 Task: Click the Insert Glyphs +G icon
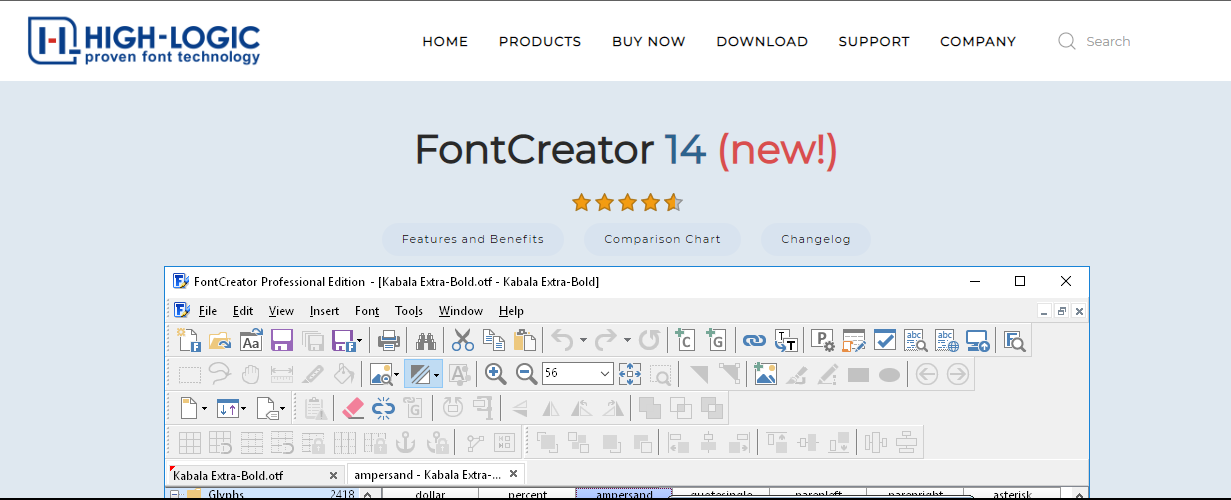click(716, 340)
